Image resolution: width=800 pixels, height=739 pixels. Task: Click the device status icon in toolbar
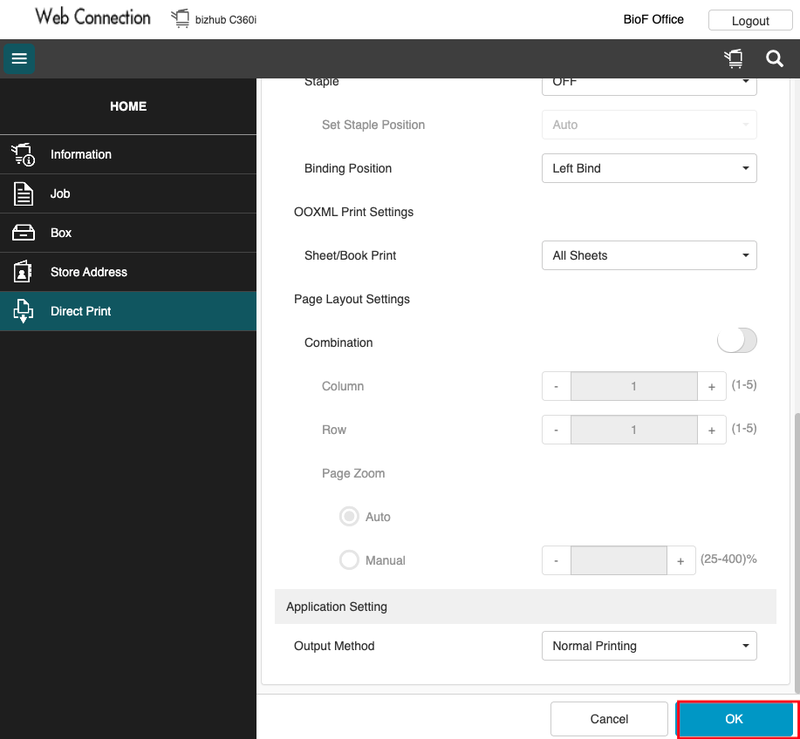734,59
